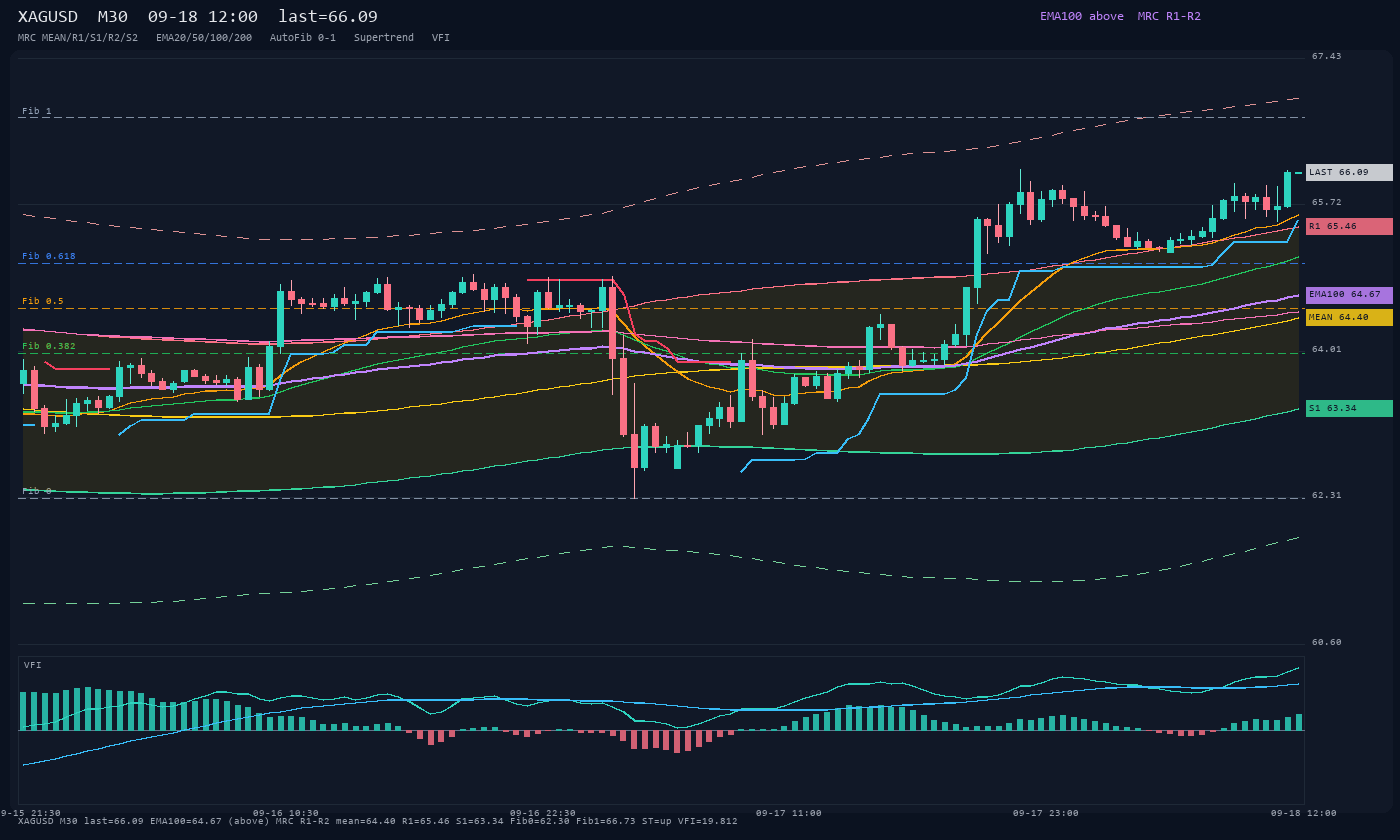Click the XAGUSD symbol in the title
The image size is (1400, 840).
pos(48,16)
